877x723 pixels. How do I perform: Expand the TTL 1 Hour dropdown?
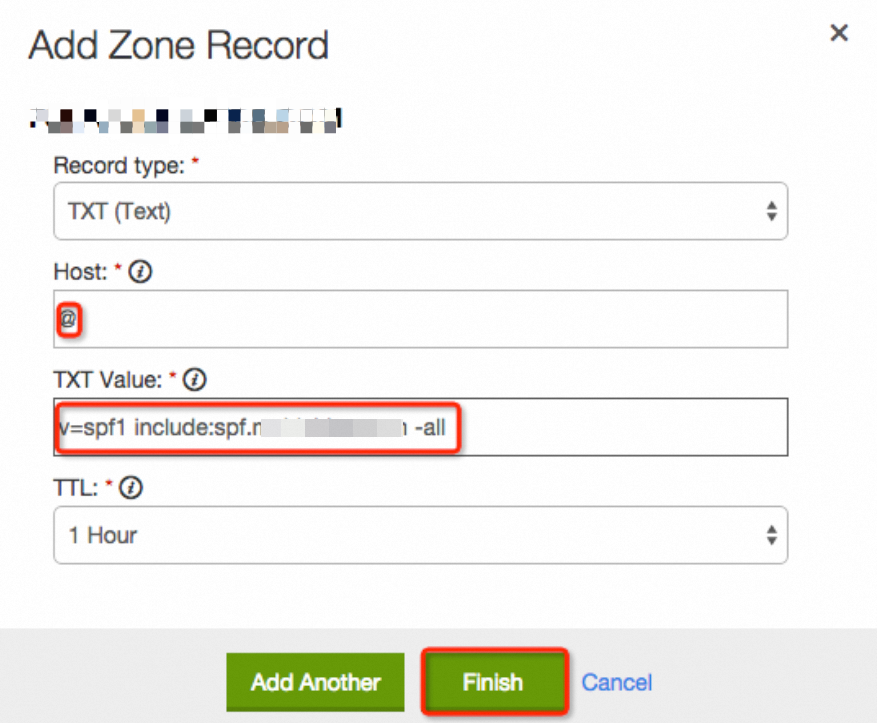pyautogui.click(x=420, y=535)
